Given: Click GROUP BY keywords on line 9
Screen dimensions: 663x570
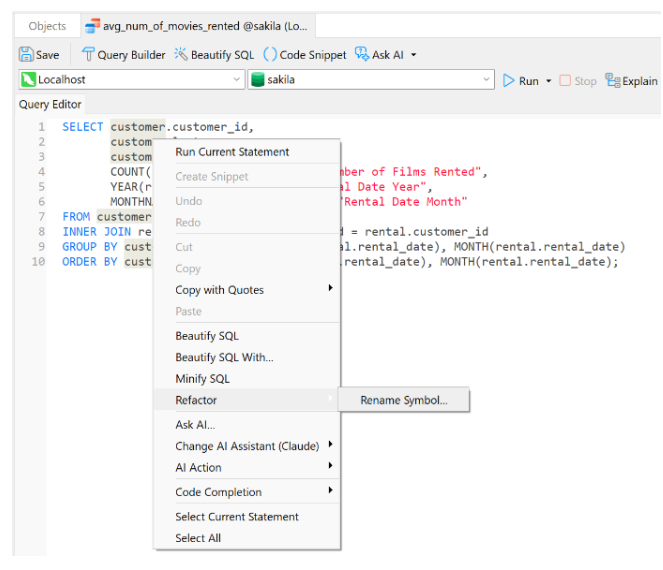Looking at the screenshot, I should click(90, 247).
